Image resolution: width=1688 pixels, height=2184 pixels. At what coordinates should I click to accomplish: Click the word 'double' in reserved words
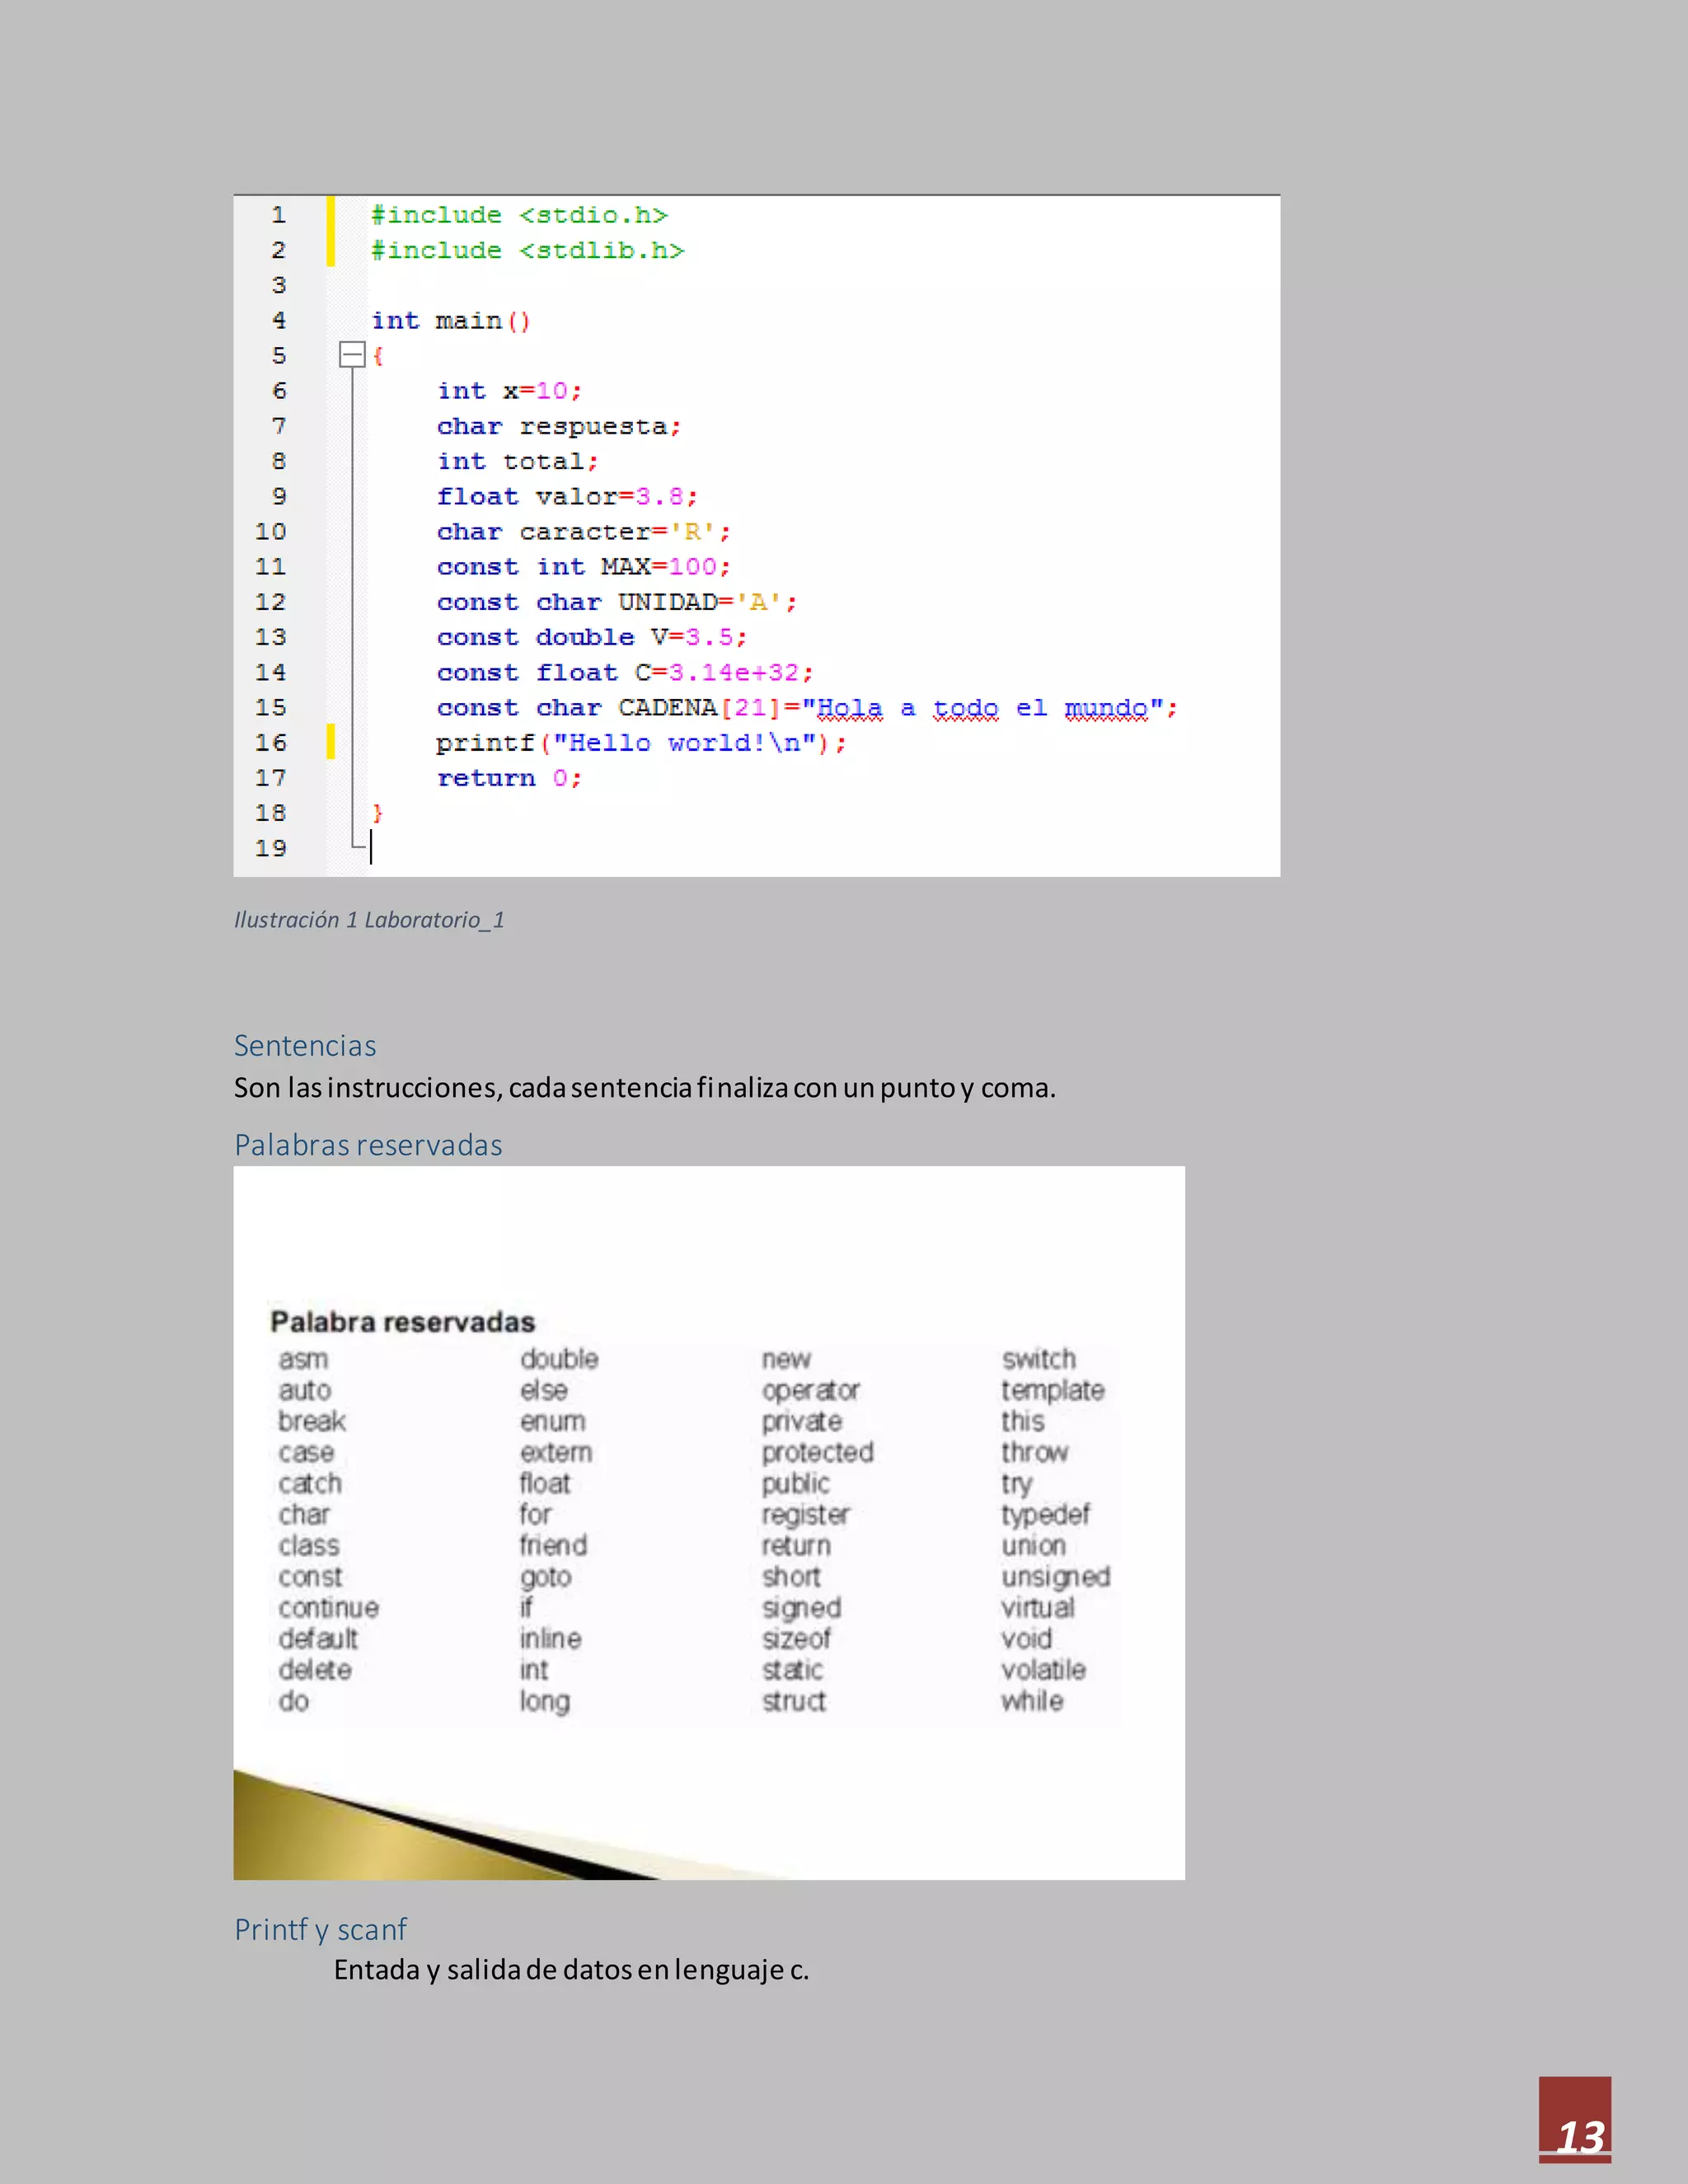(559, 1359)
